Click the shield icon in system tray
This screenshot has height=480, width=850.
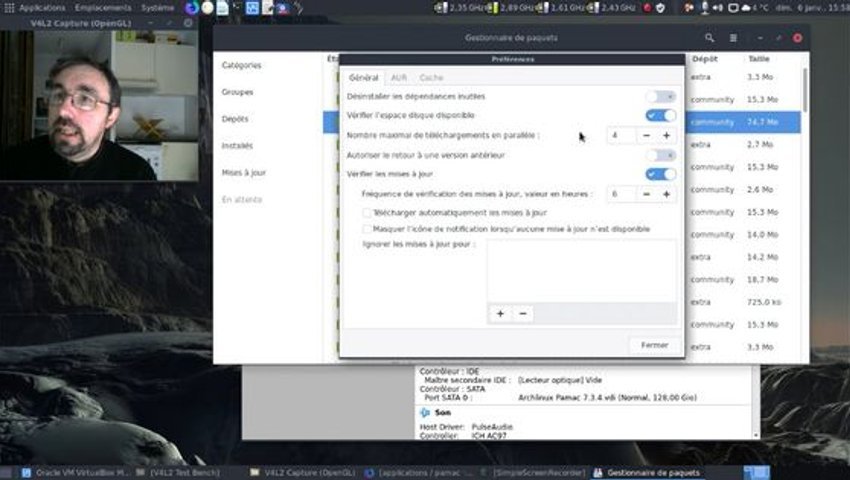pyautogui.click(x=660, y=8)
